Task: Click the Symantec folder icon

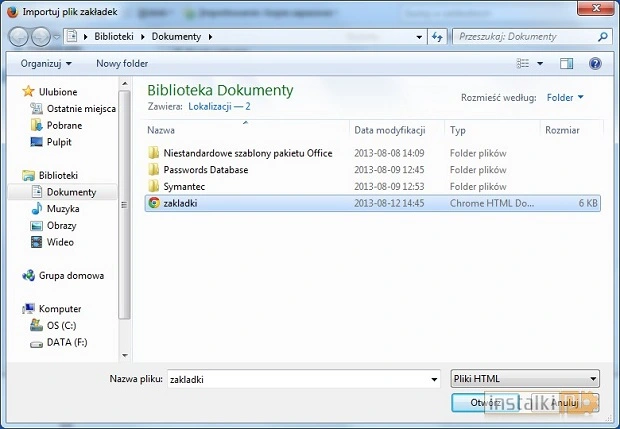Action: 153,186
